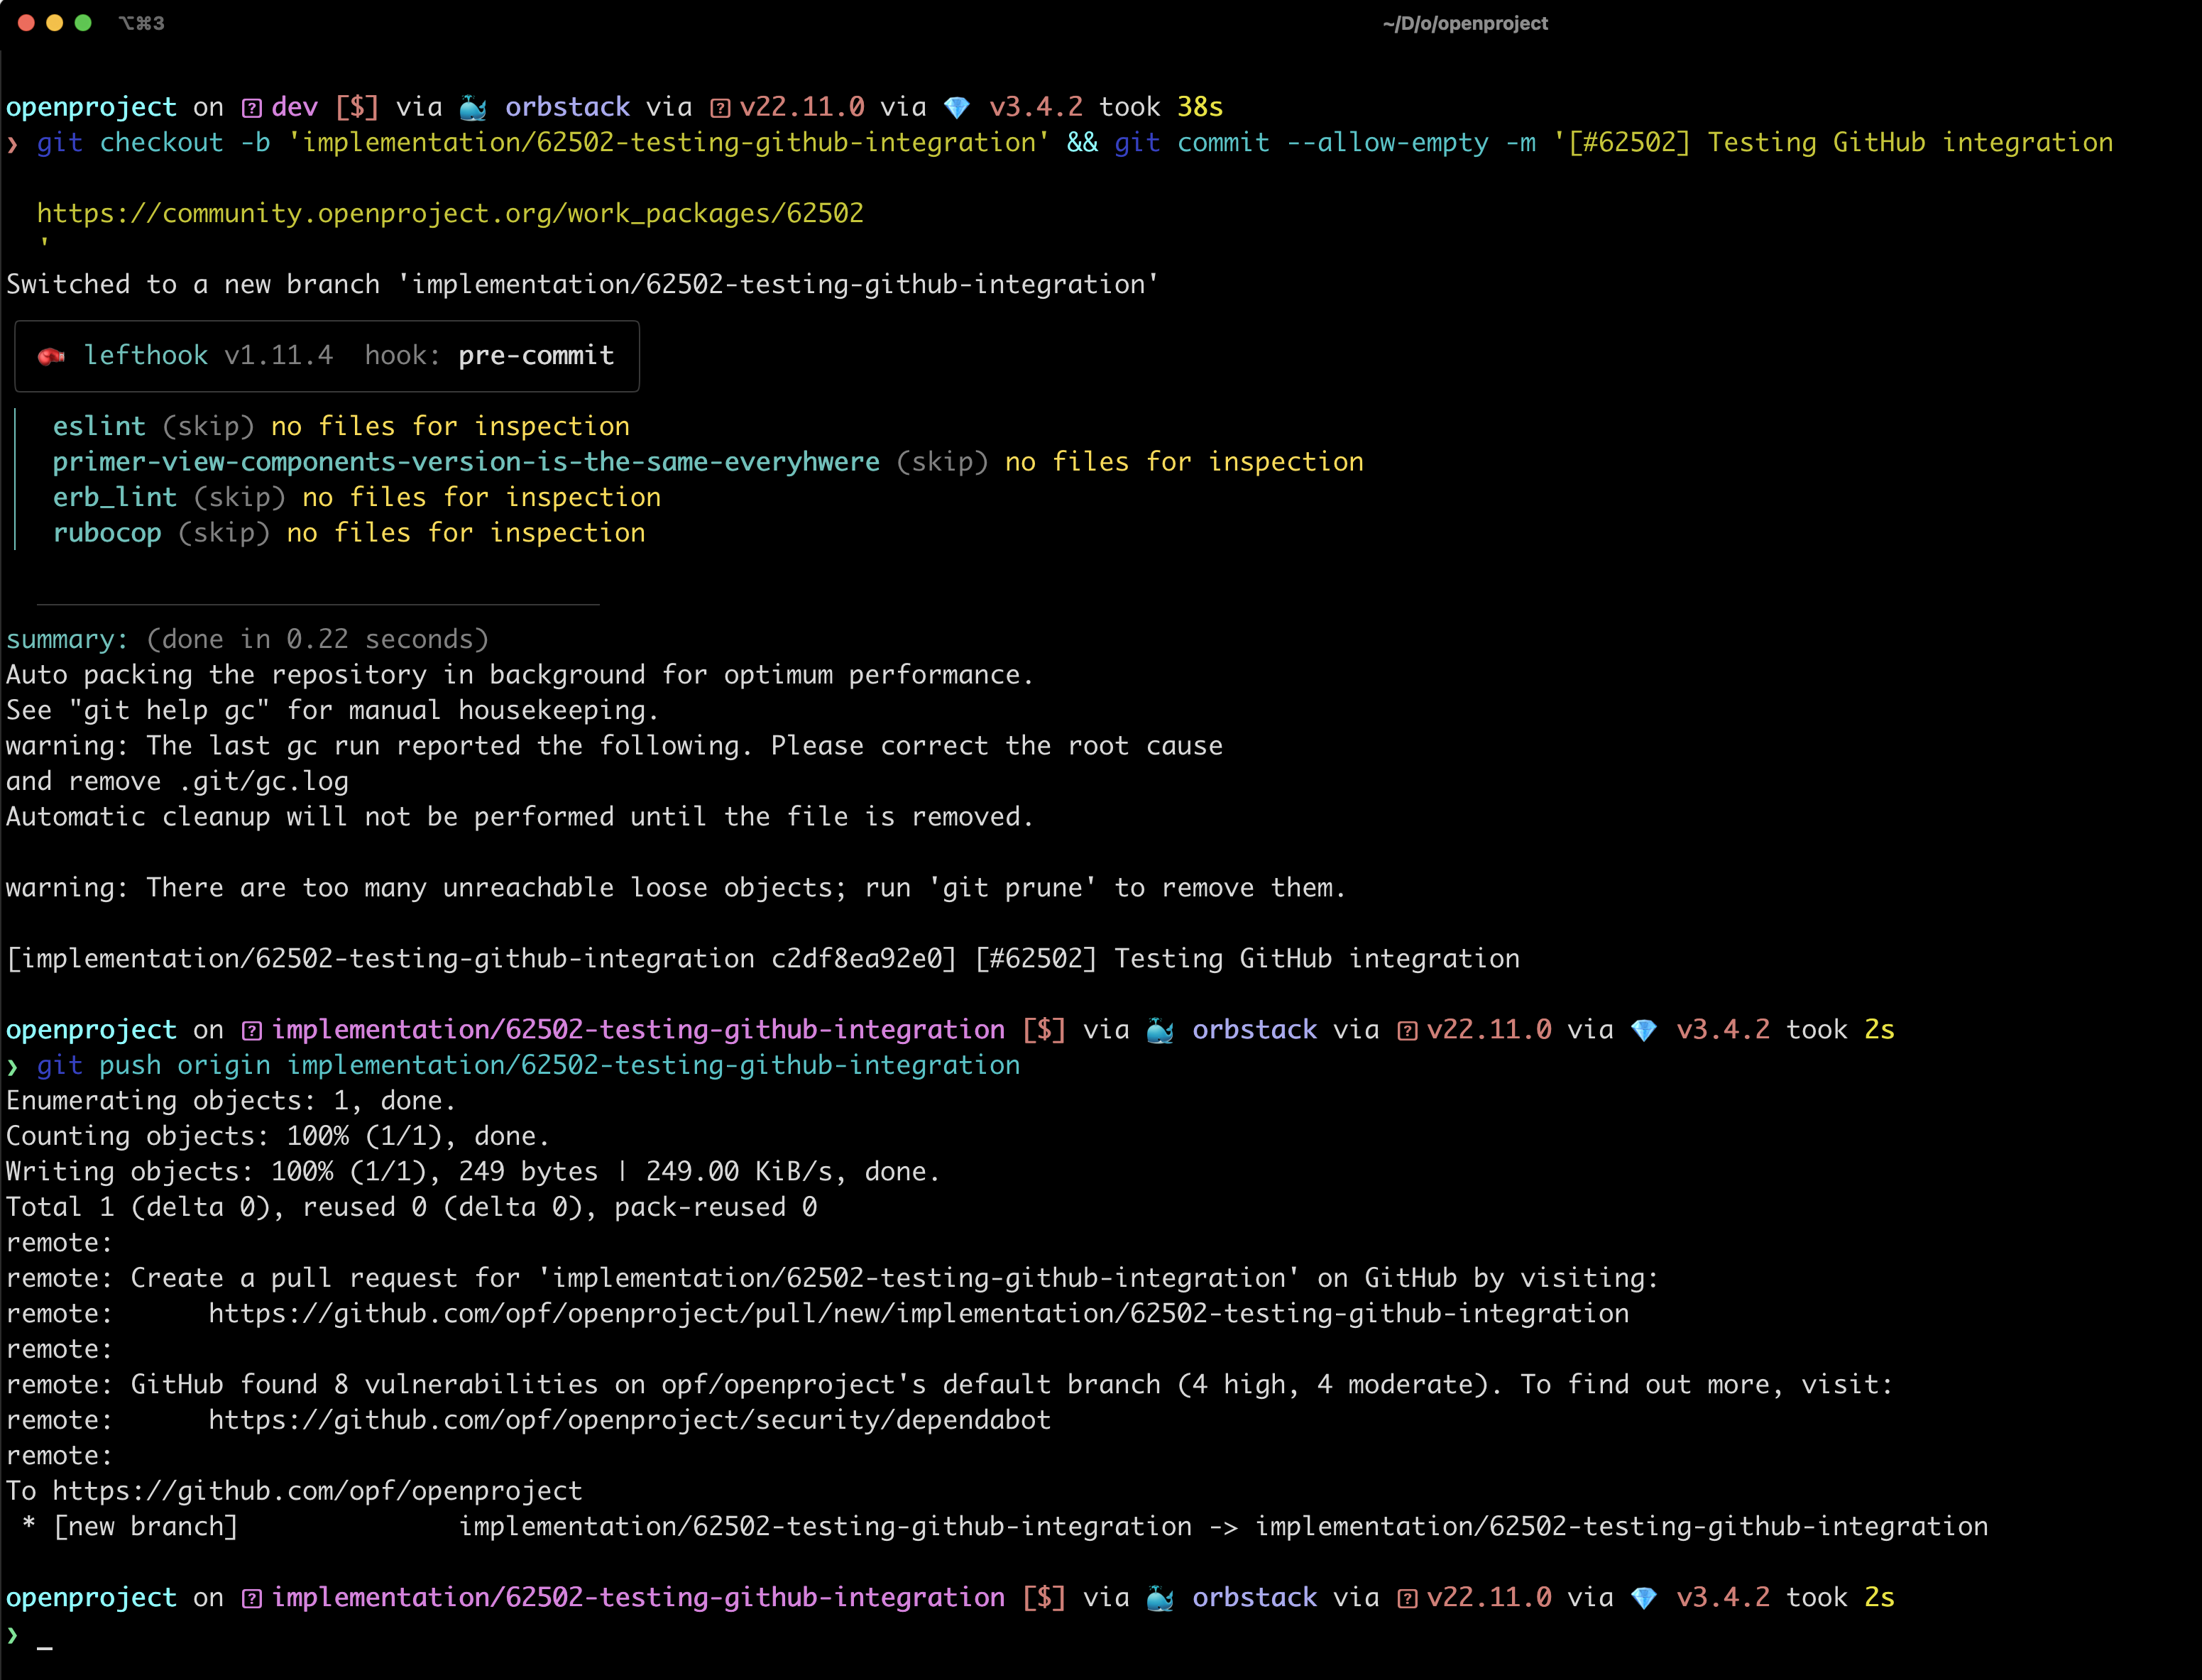The height and width of the screenshot is (1680, 2202).
Task: Click the gem icon in the final prompt line
Action: (x=1646, y=1597)
